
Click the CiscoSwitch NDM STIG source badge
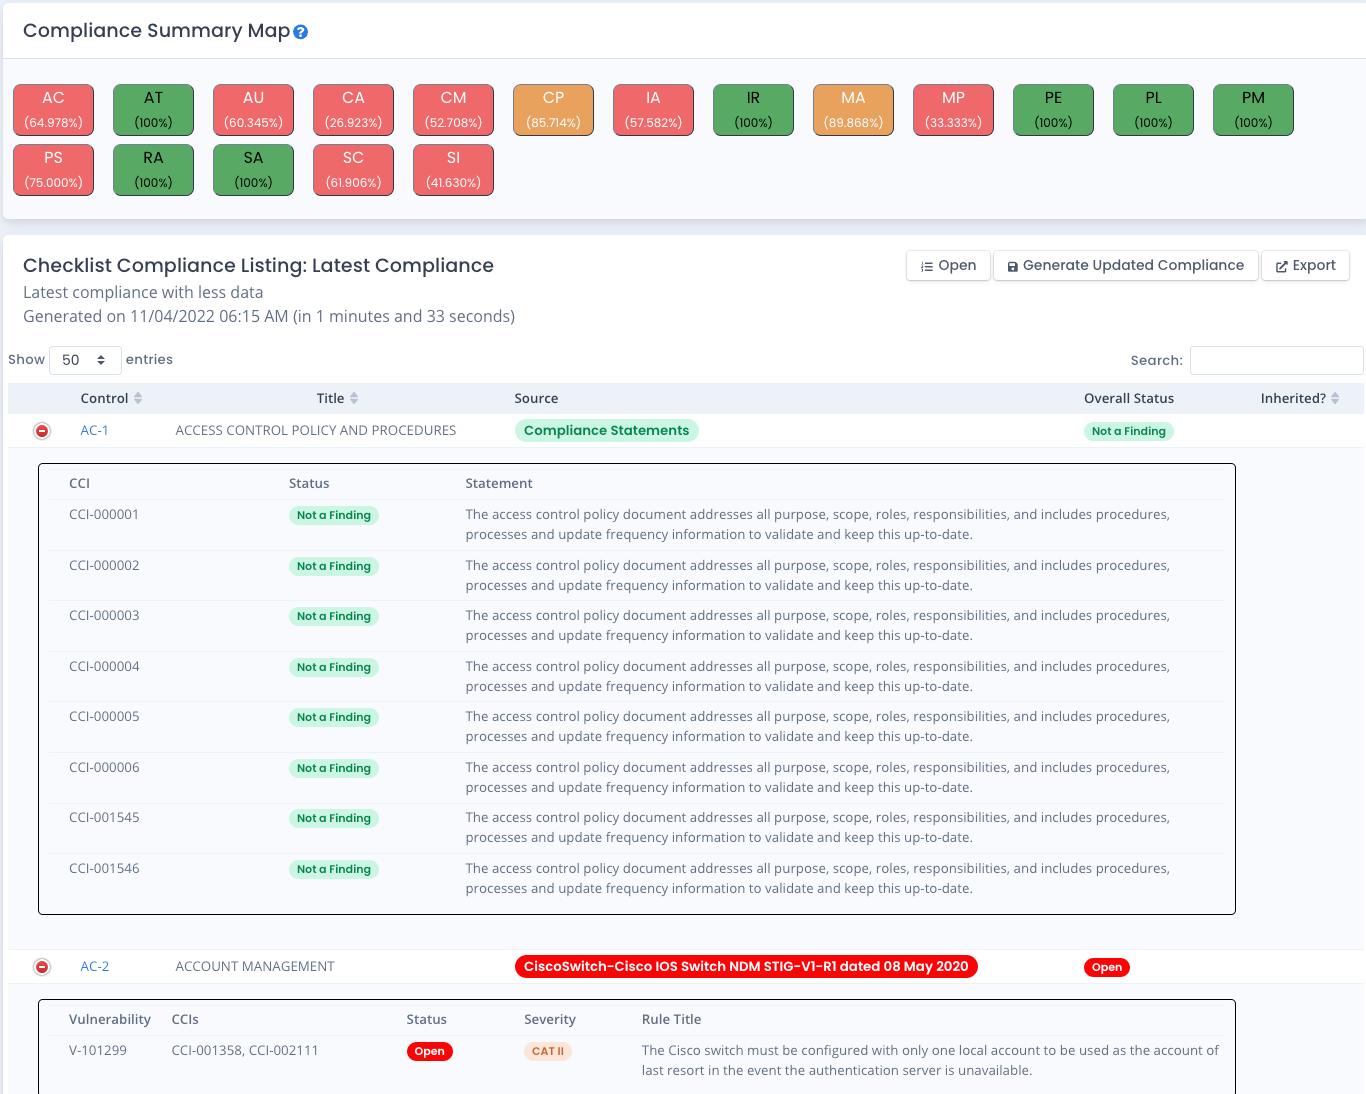tap(746, 967)
